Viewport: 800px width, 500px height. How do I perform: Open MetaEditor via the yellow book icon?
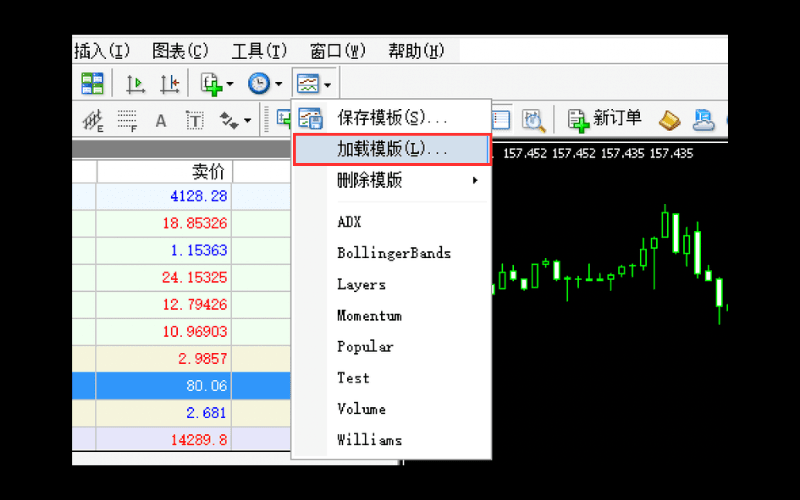669,120
